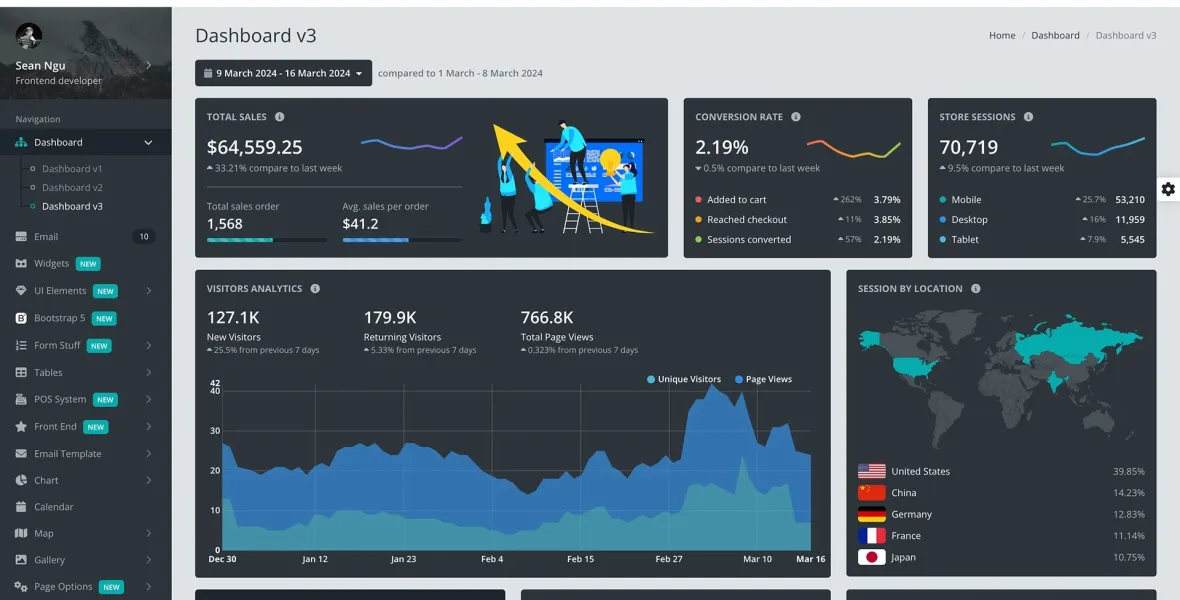Image resolution: width=1180 pixels, height=600 pixels.
Task: Open the date range dropdown 9 March - 16 March
Action: click(283, 73)
